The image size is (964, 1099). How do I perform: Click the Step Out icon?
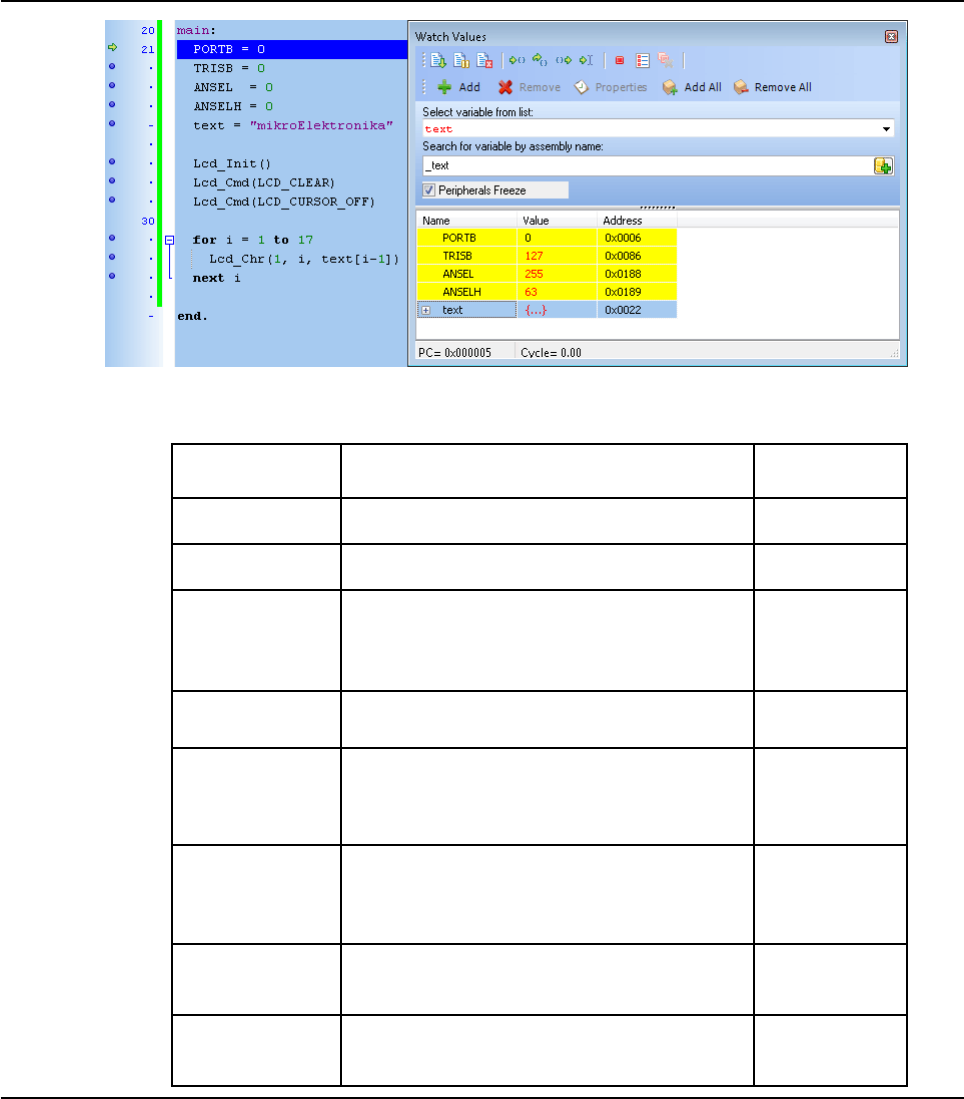[x=563, y=60]
